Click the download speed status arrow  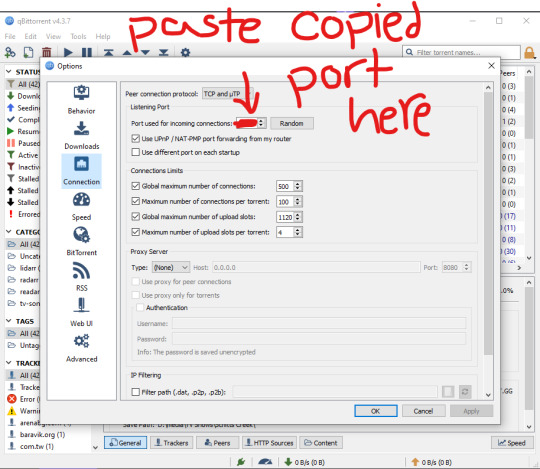pyautogui.click(x=288, y=462)
